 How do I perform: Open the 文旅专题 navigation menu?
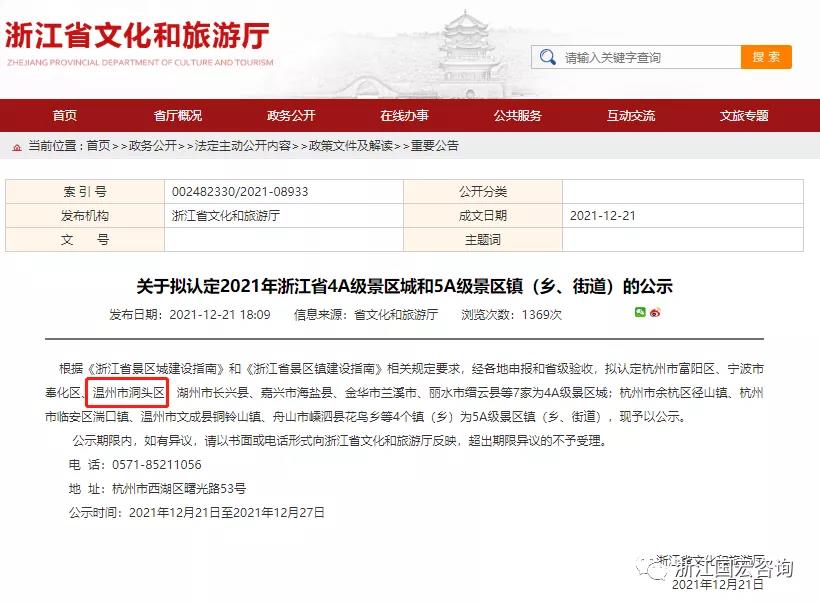744,116
